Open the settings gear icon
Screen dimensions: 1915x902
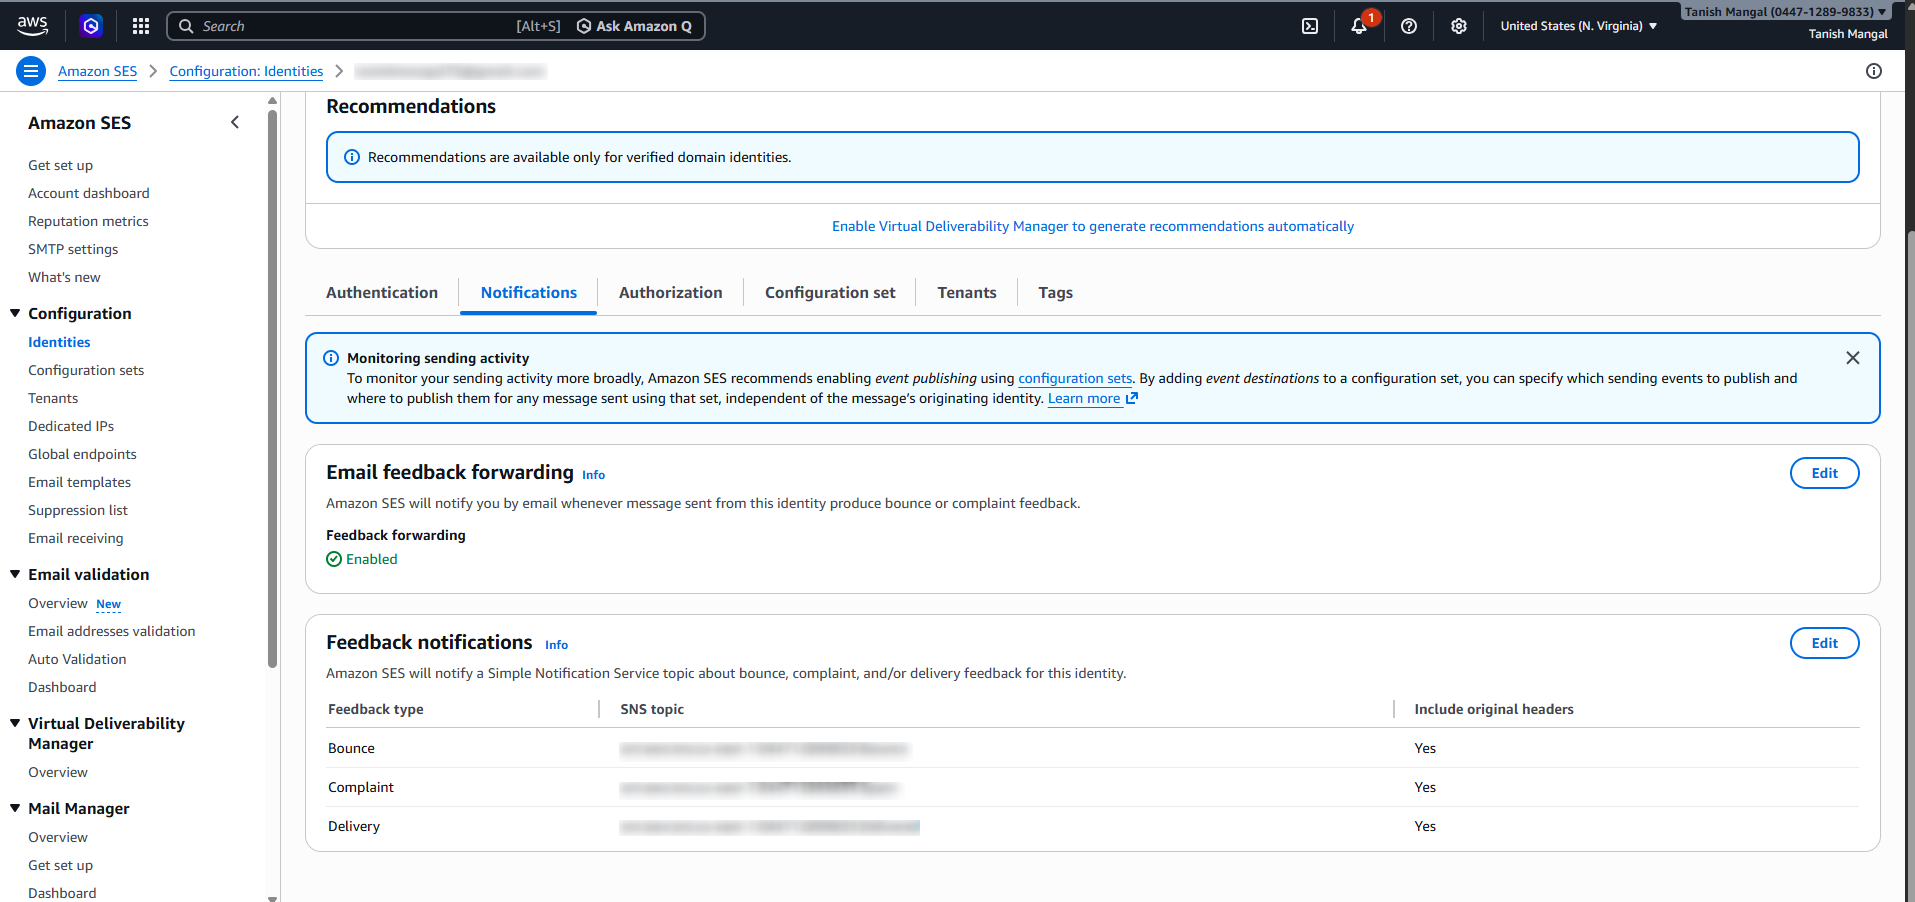click(1458, 26)
